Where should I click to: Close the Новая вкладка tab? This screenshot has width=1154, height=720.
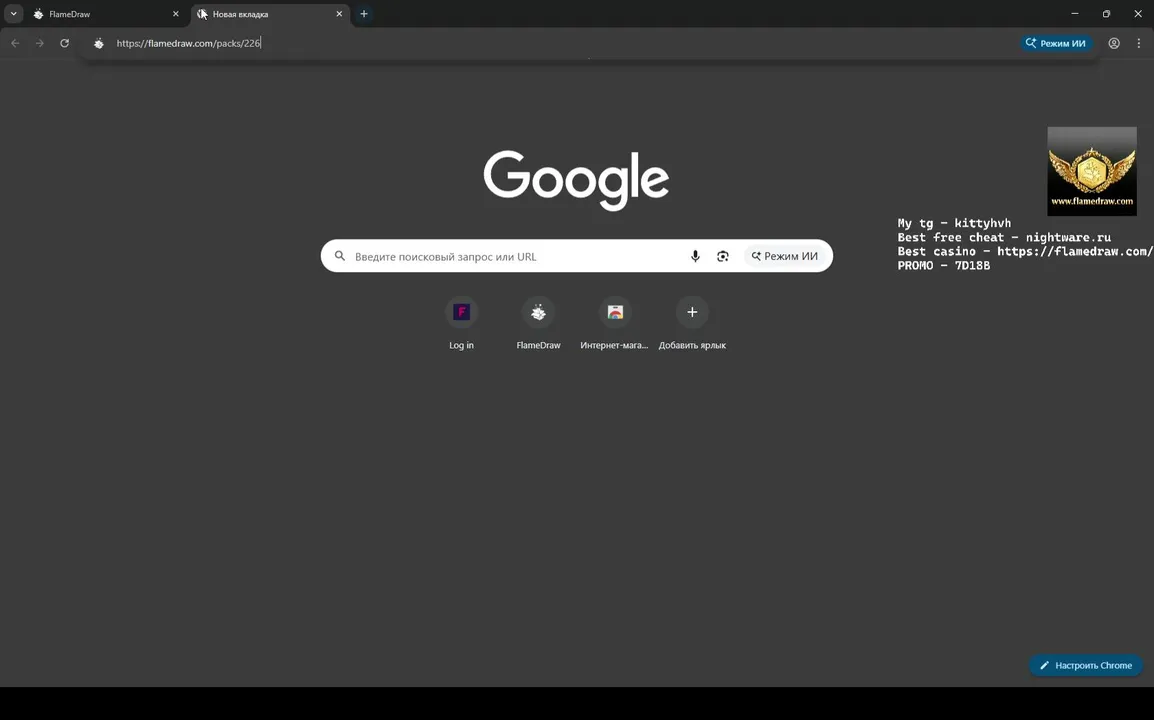click(339, 14)
